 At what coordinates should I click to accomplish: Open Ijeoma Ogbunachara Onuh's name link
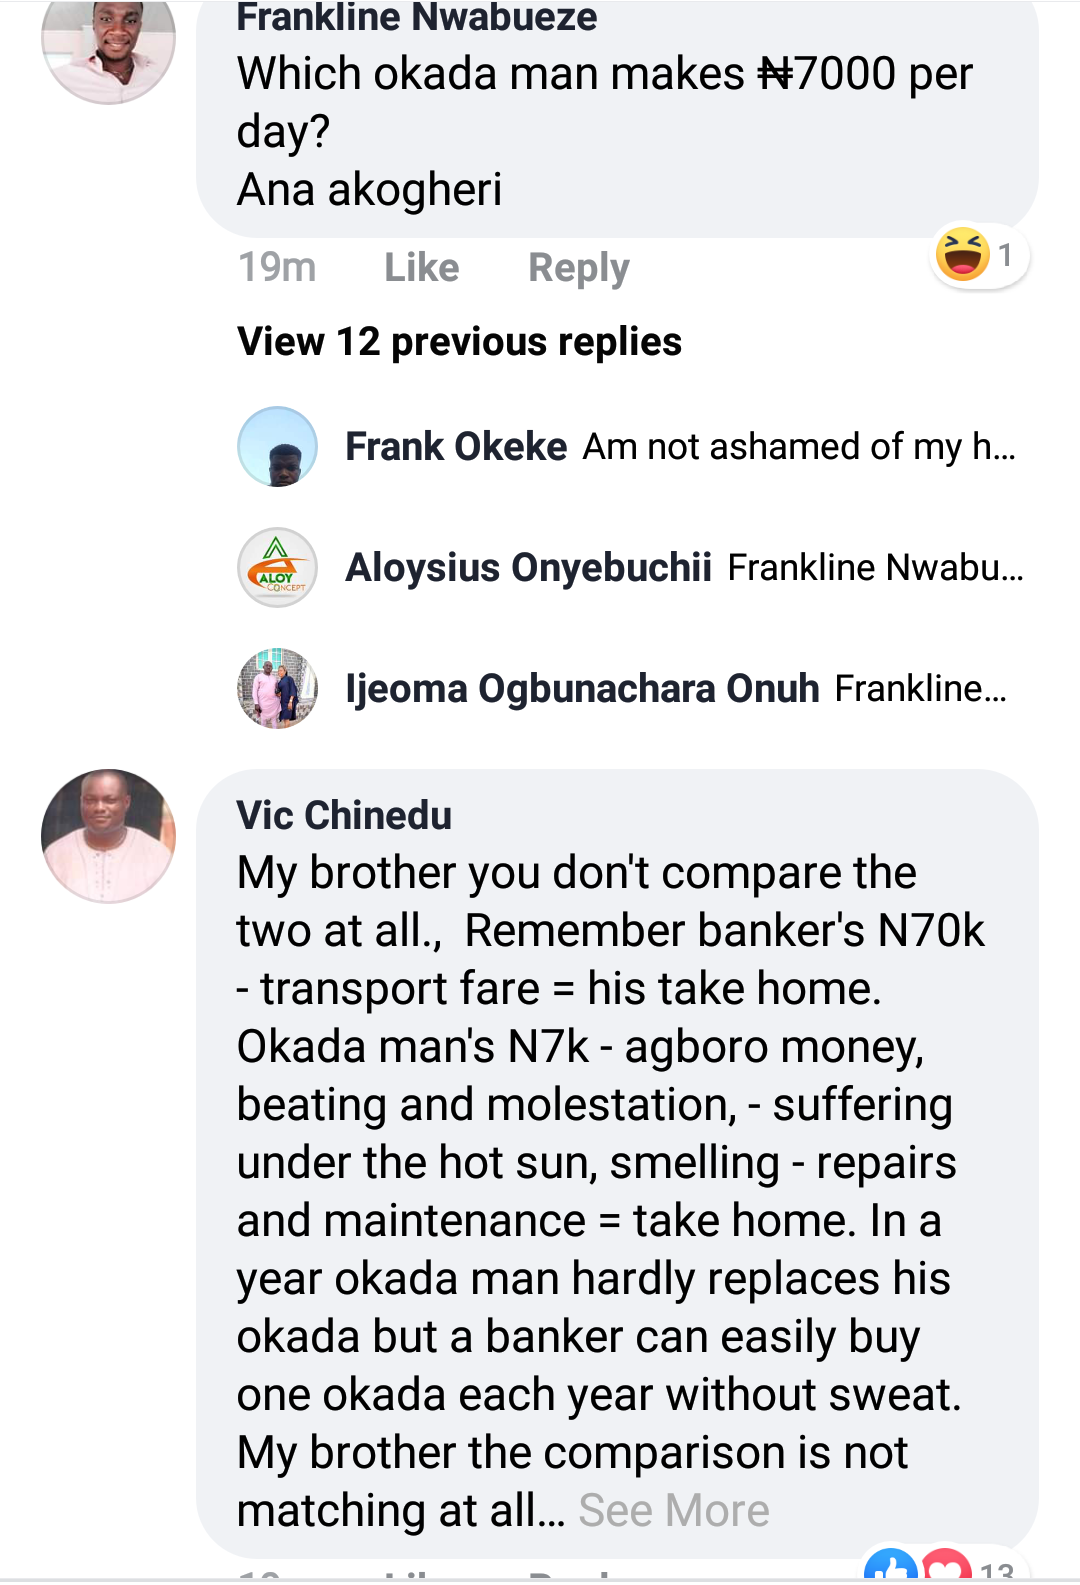coord(582,689)
